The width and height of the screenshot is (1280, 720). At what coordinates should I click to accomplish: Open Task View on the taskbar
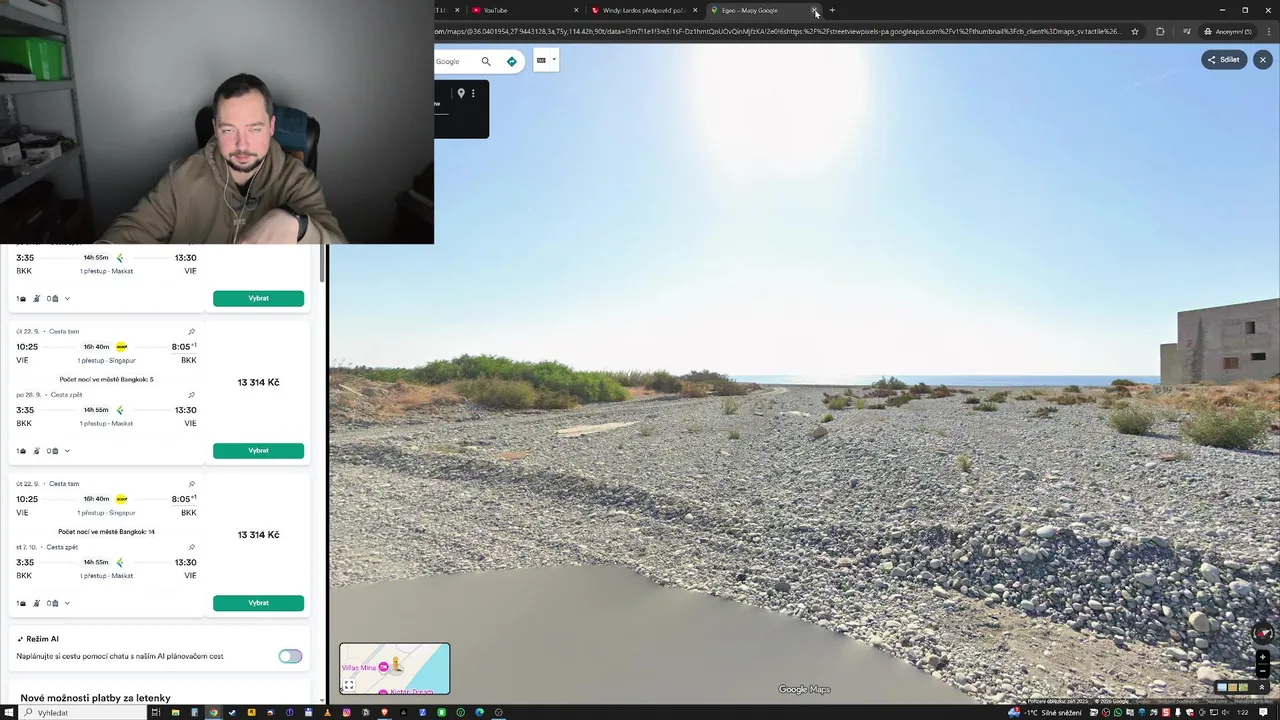(x=155, y=712)
